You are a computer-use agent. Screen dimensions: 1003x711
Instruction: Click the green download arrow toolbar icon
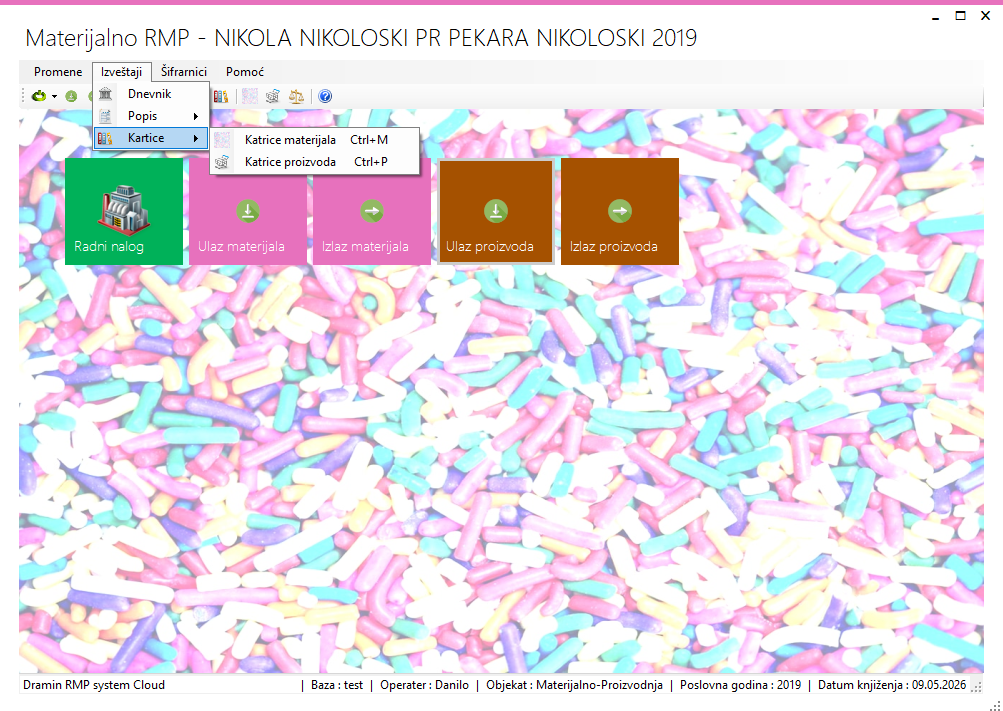71,96
